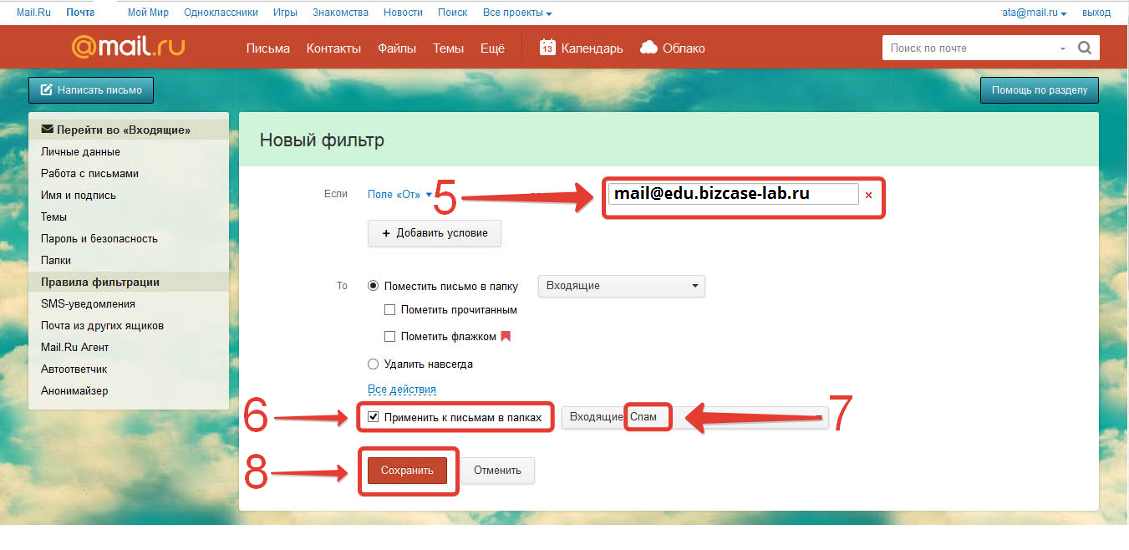Expand the Все проекты menu
The width and height of the screenshot is (1129, 550).
coord(516,13)
